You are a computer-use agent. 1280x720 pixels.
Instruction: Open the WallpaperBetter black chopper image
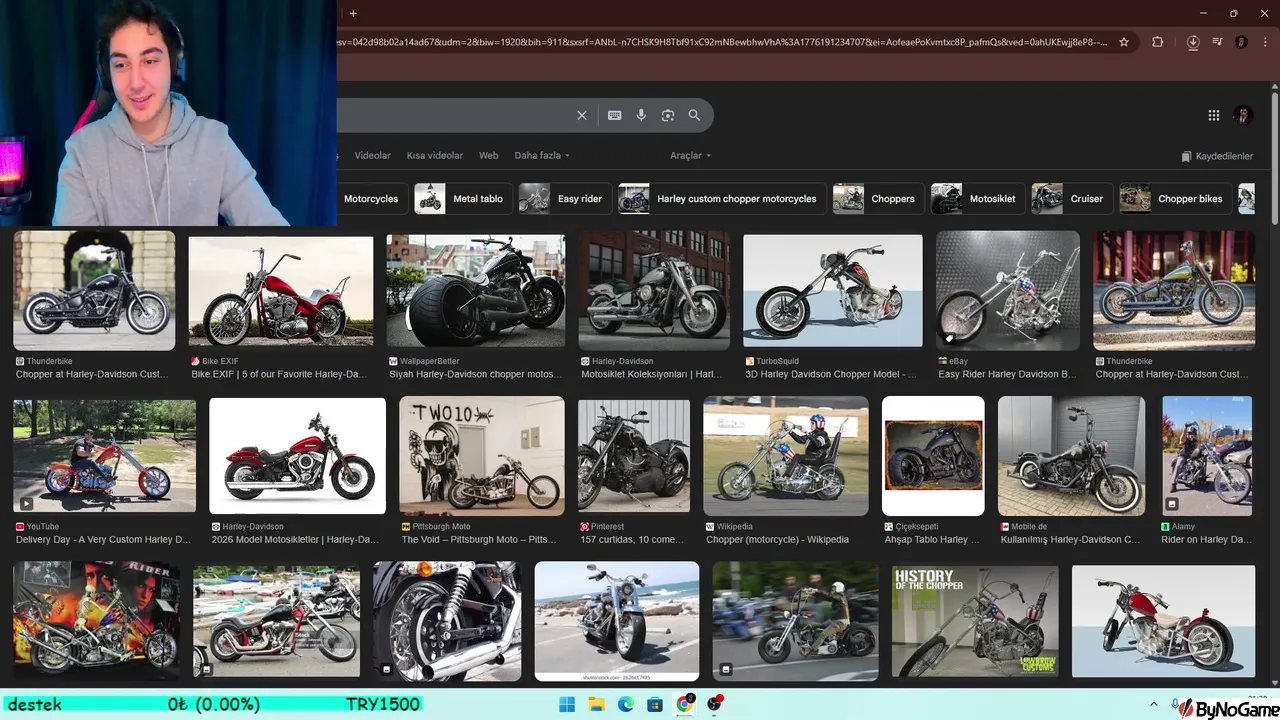click(x=476, y=291)
